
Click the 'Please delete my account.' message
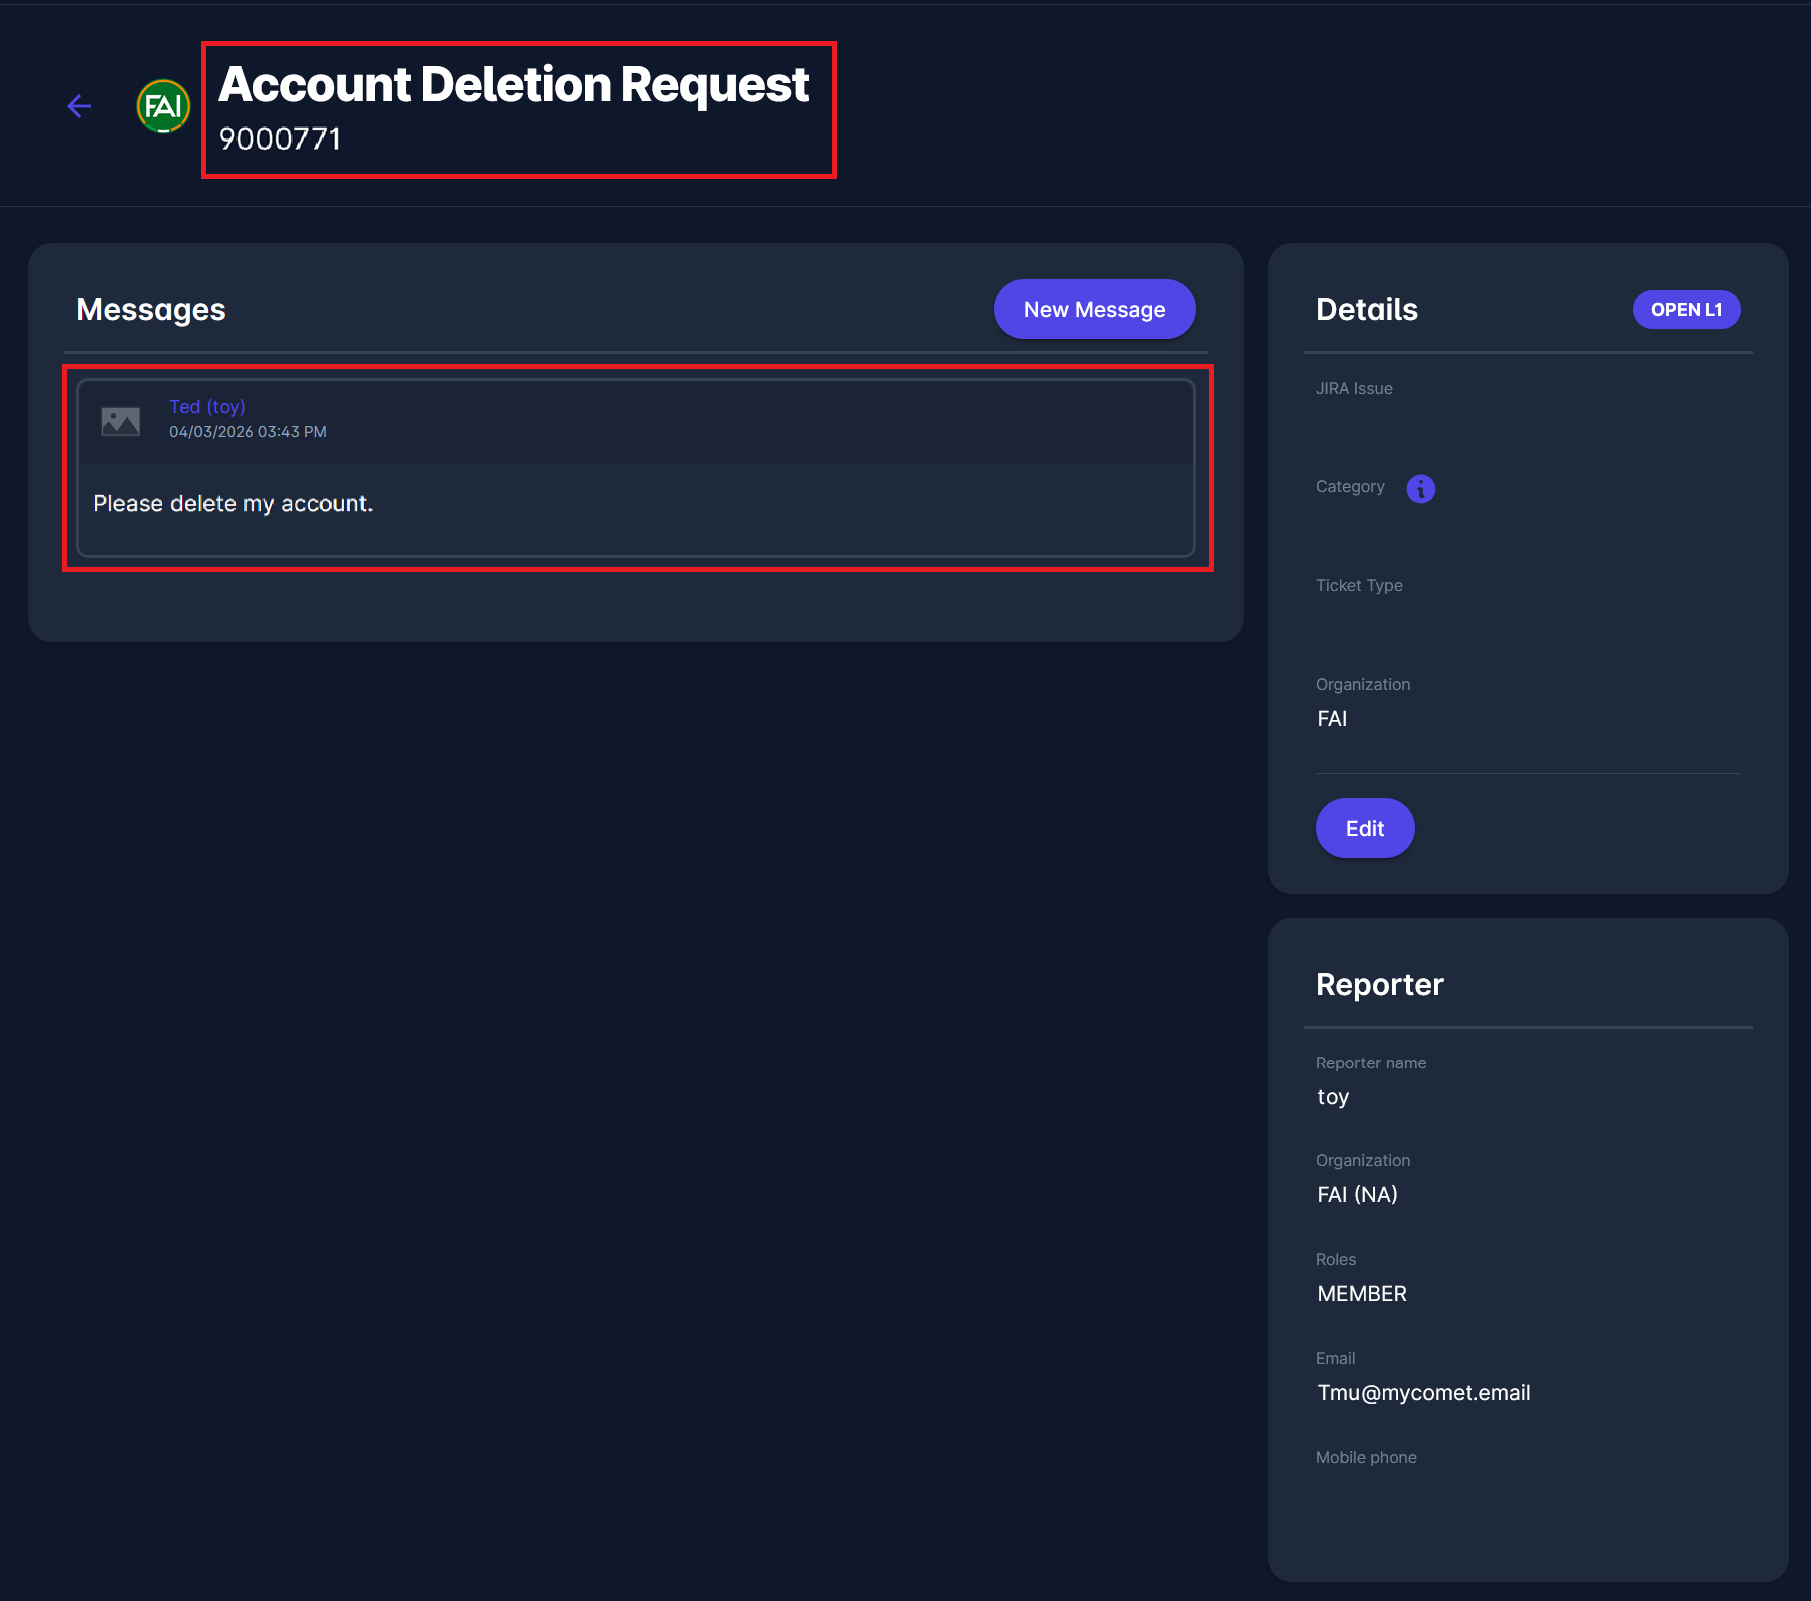(x=233, y=504)
